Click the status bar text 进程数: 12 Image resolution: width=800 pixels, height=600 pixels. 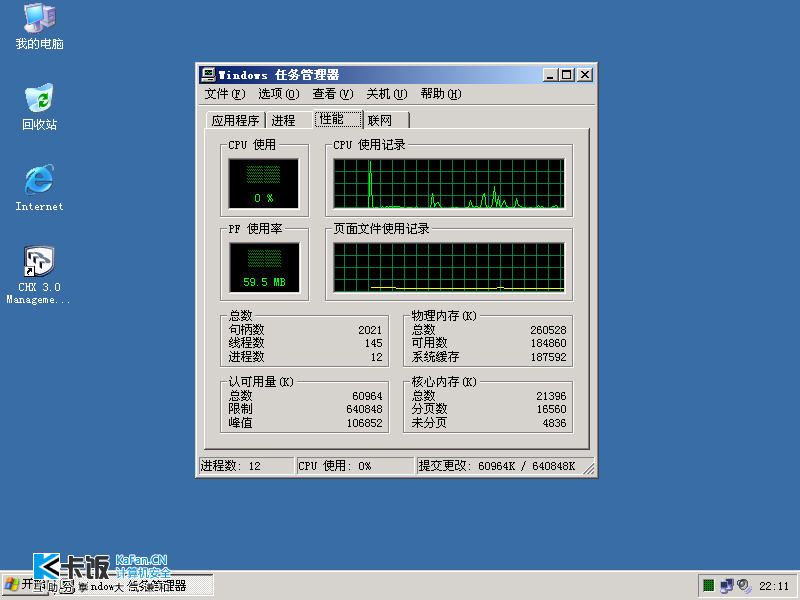click(x=231, y=466)
